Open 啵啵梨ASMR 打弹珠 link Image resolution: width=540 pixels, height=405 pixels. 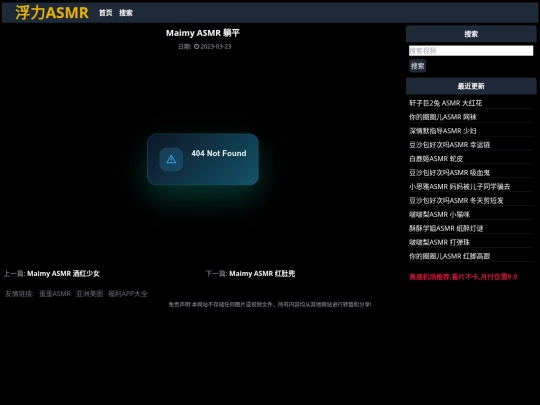439,242
